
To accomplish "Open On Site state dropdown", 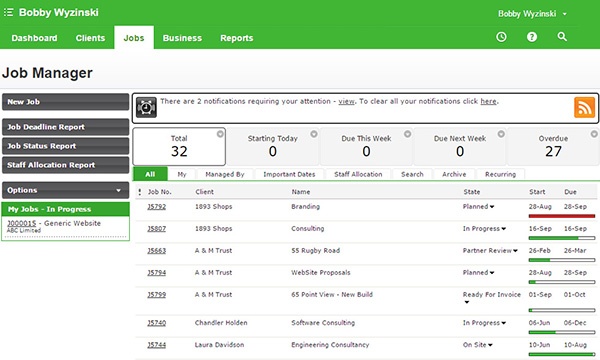I will (x=490, y=345).
